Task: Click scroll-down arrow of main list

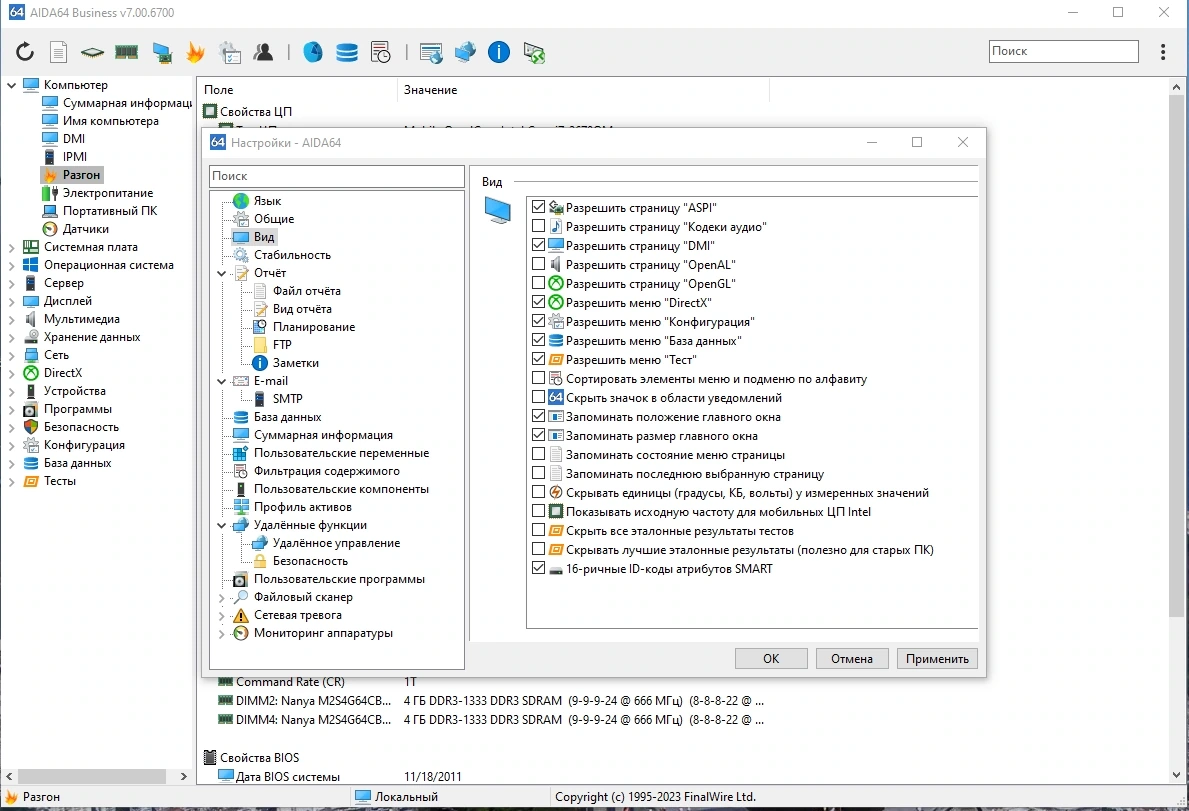Action: (1176, 775)
